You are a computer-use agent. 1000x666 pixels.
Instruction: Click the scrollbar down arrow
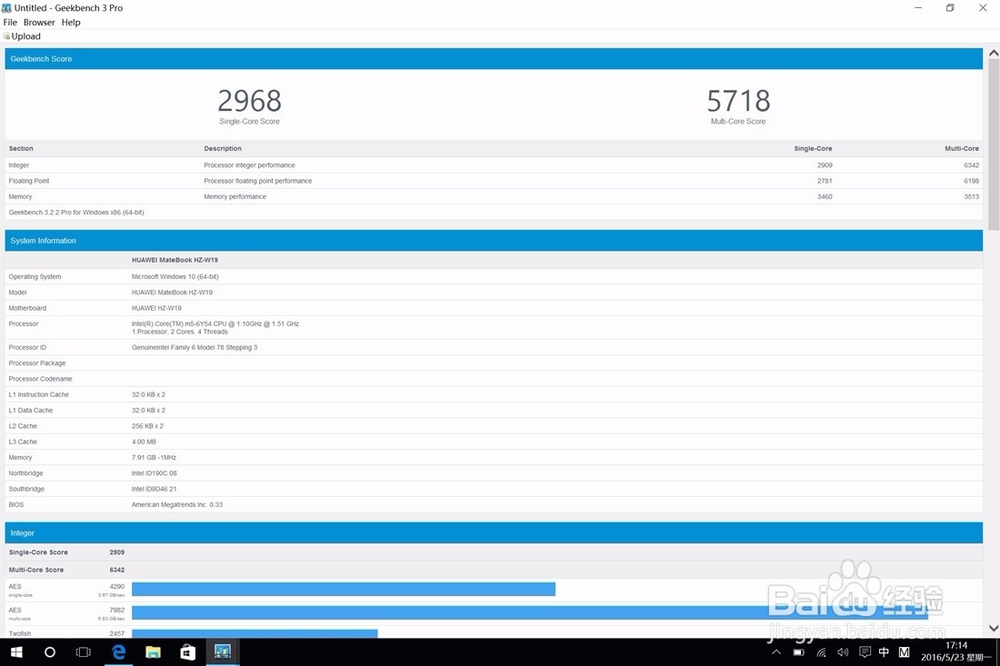point(994,628)
